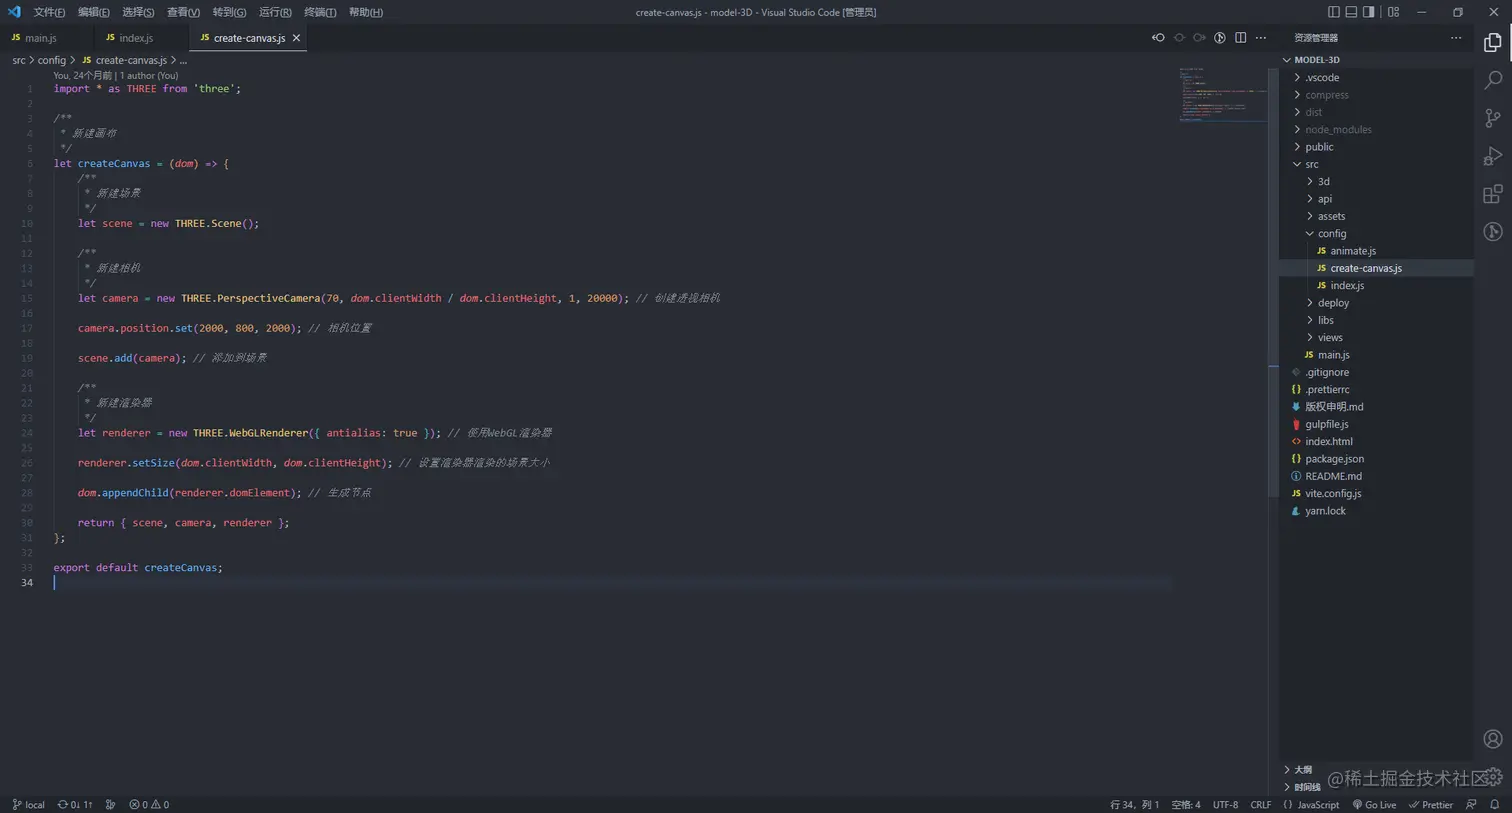This screenshot has height=813, width=1512.
Task: Expand the 3d folder
Action: (1376, 181)
